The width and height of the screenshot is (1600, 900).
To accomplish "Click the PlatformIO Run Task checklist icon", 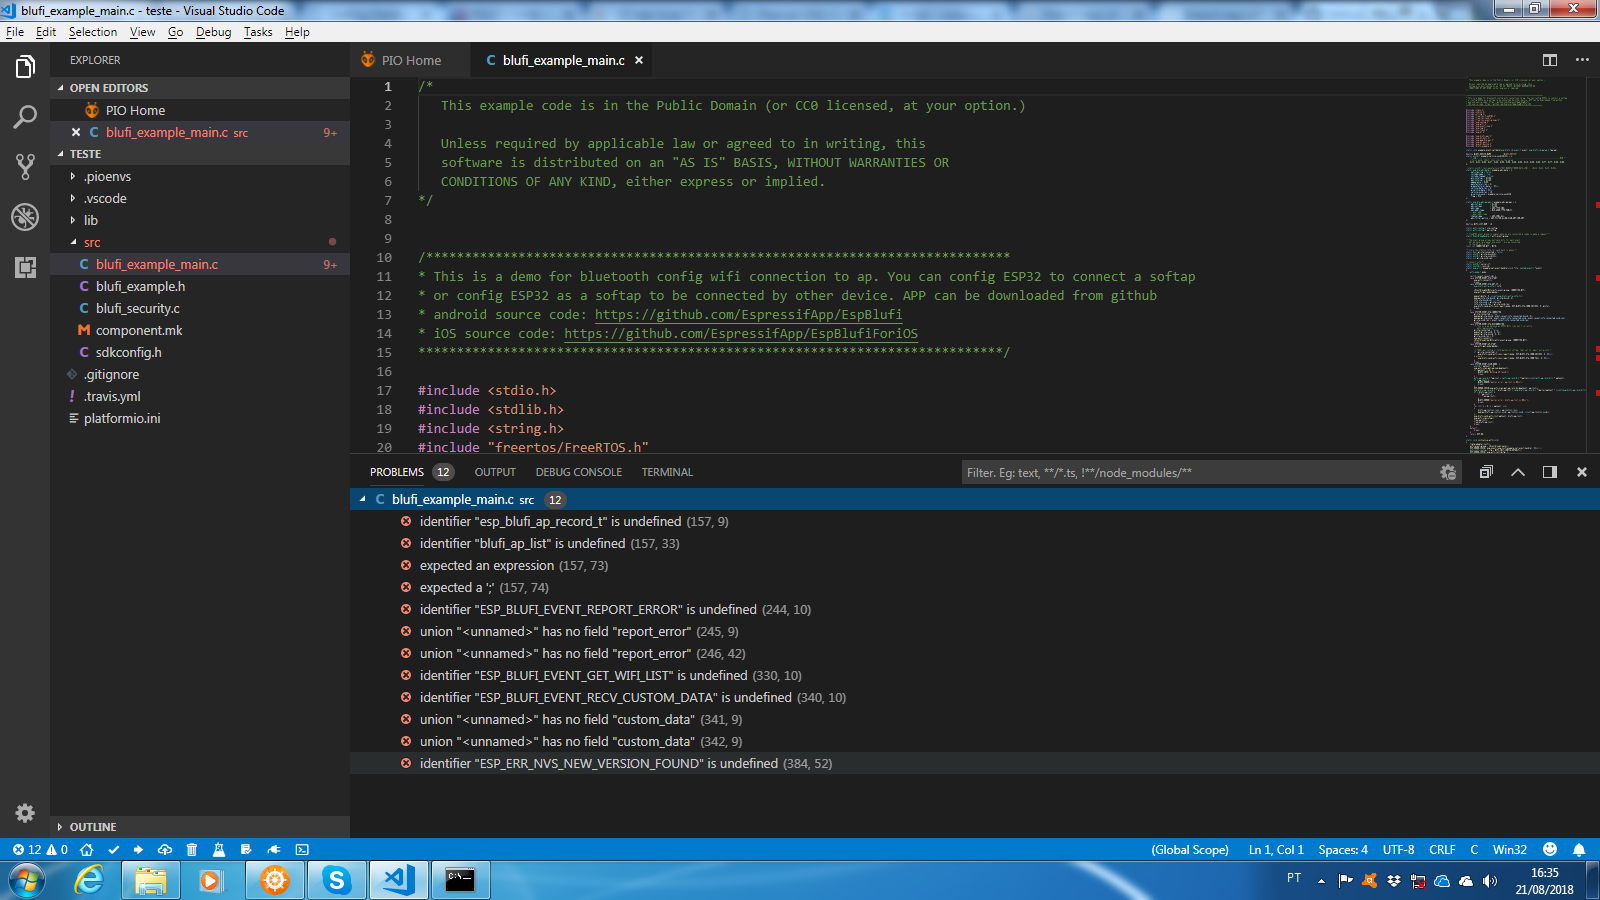I will click(246, 849).
